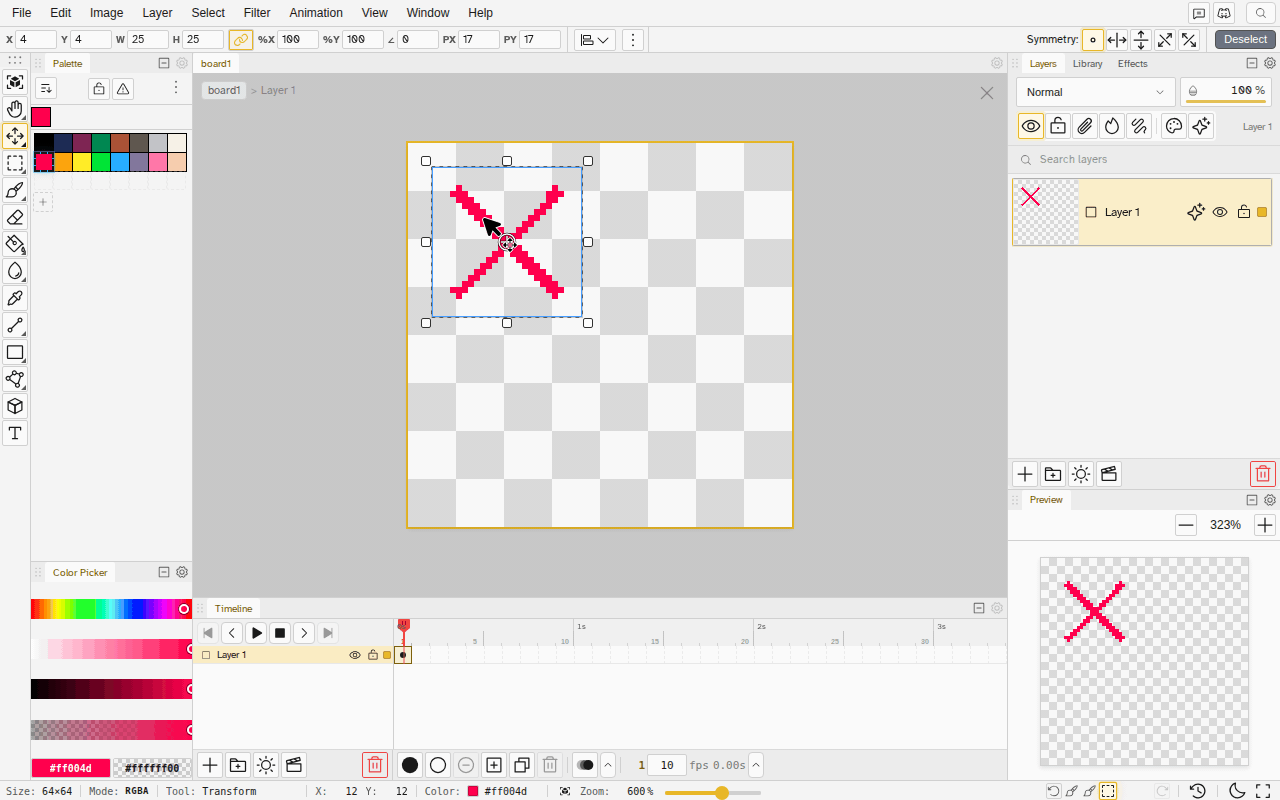Image resolution: width=1280 pixels, height=800 pixels.
Task: Select the hand pan tool
Action: point(15,109)
